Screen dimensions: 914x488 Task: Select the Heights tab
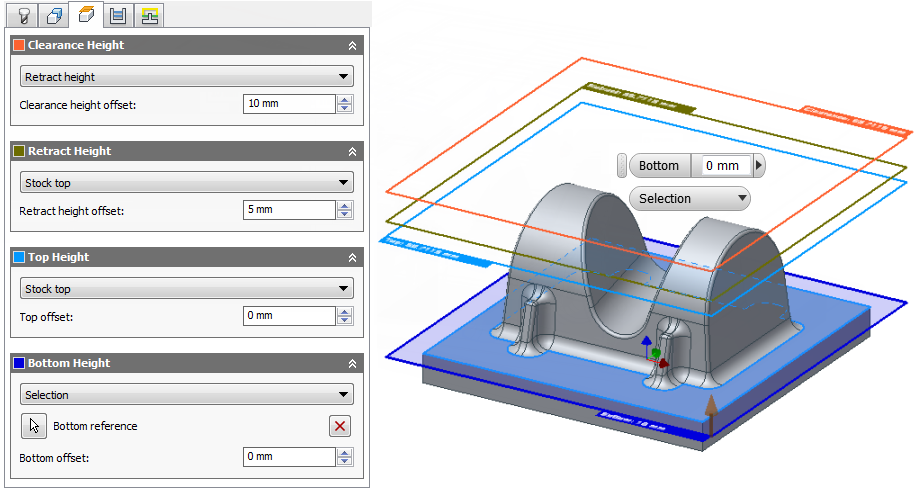(x=86, y=14)
